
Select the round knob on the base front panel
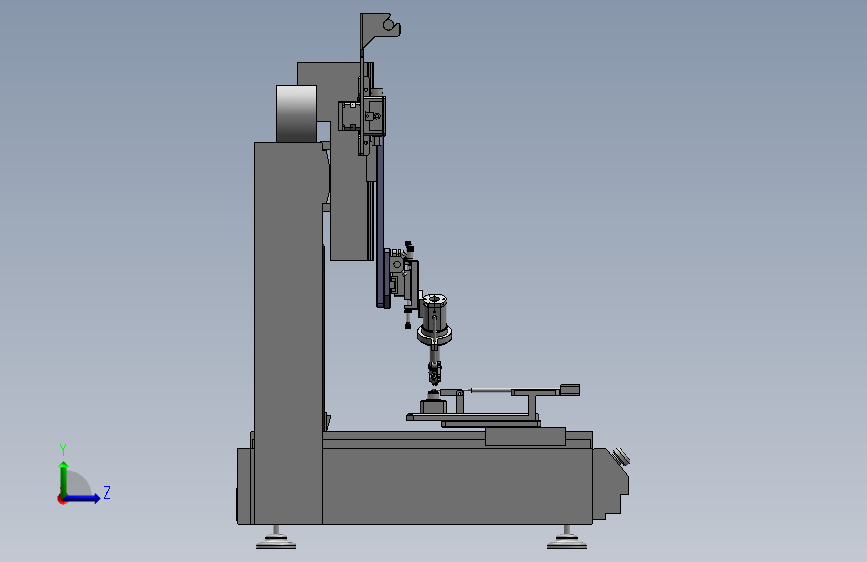(621, 457)
